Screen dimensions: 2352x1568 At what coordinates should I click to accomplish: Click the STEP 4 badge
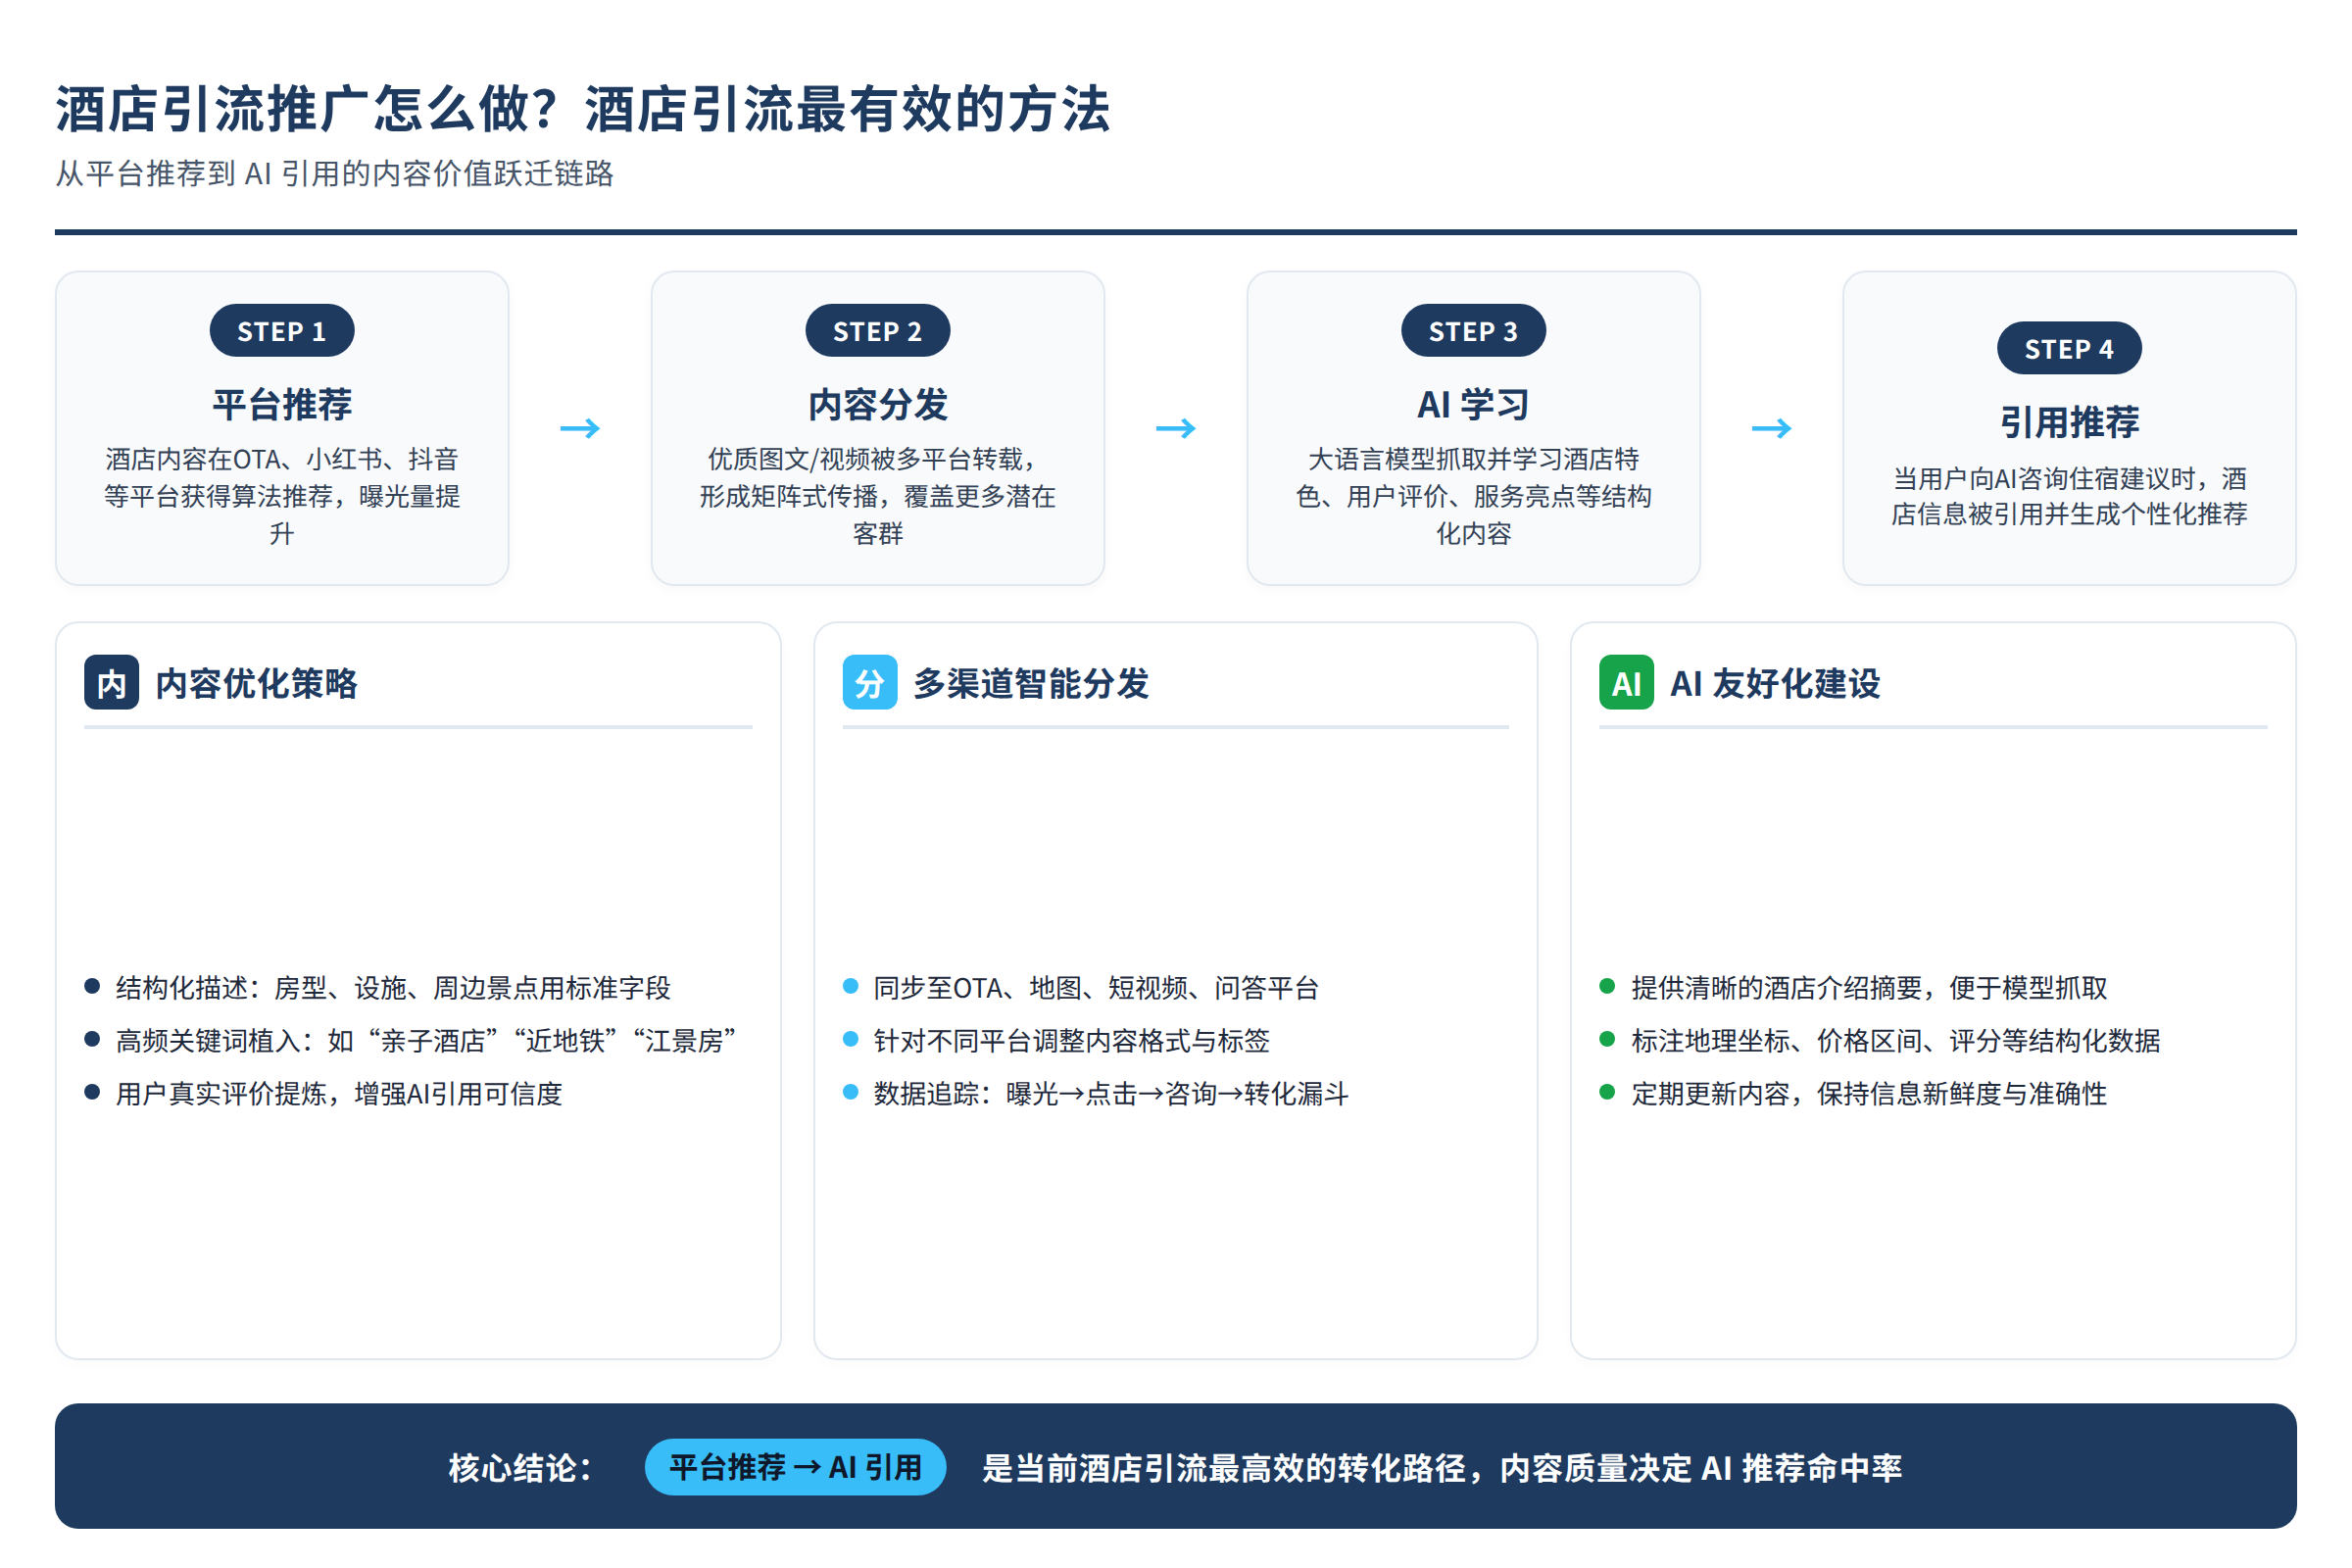pos(2069,349)
